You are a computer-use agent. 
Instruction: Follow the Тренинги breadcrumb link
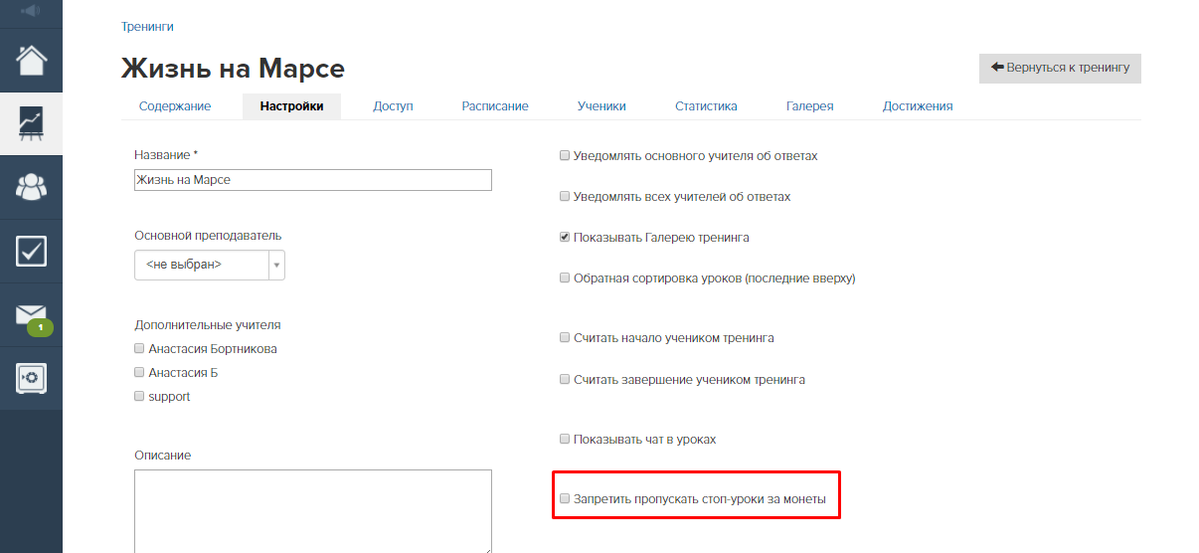(147, 27)
